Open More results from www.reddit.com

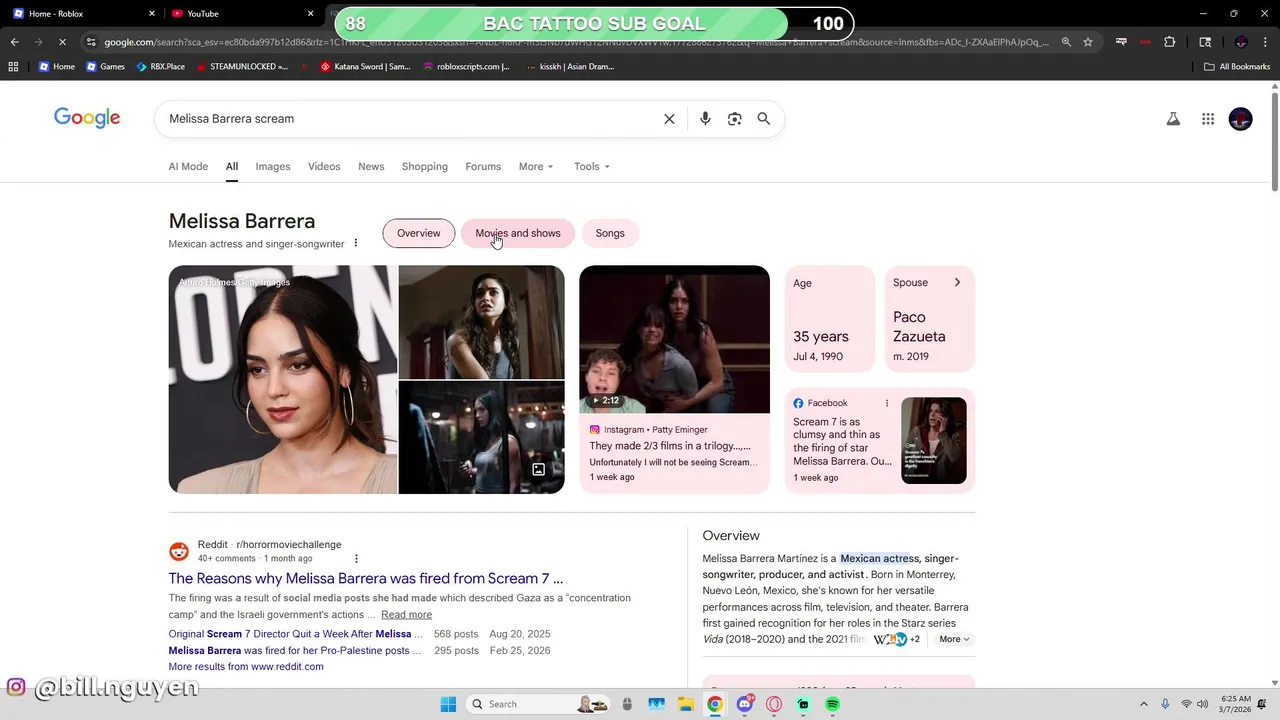click(246, 666)
